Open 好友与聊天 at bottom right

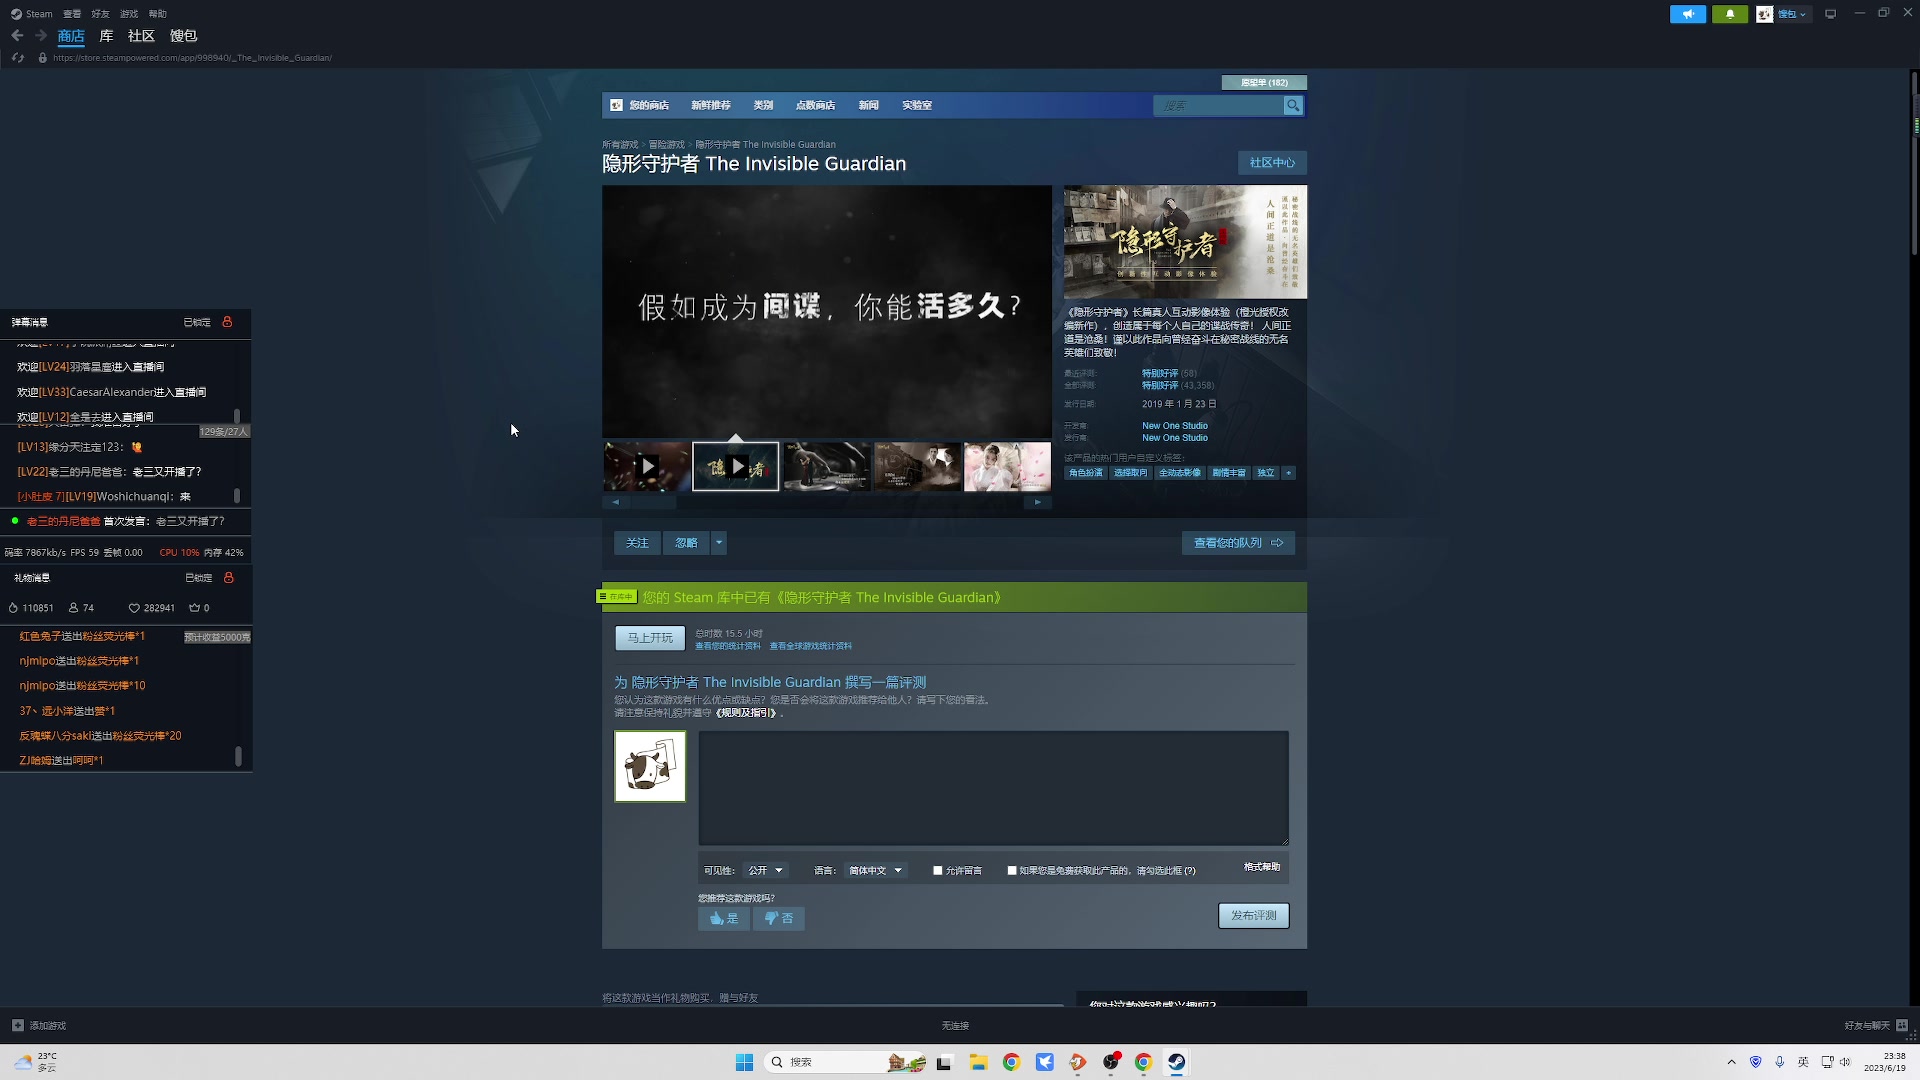click(1876, 1025)
